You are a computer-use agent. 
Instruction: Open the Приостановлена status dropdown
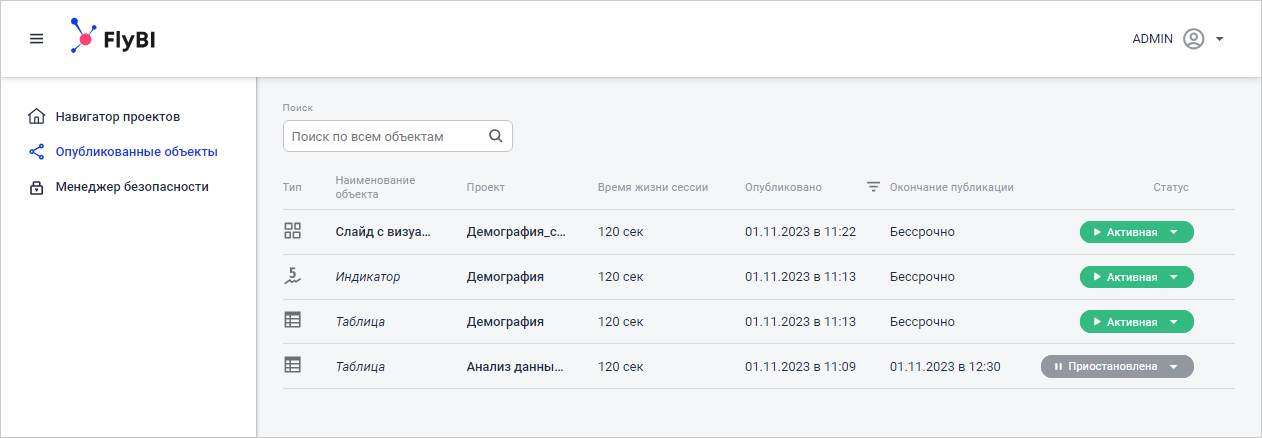click(1174, 367)
